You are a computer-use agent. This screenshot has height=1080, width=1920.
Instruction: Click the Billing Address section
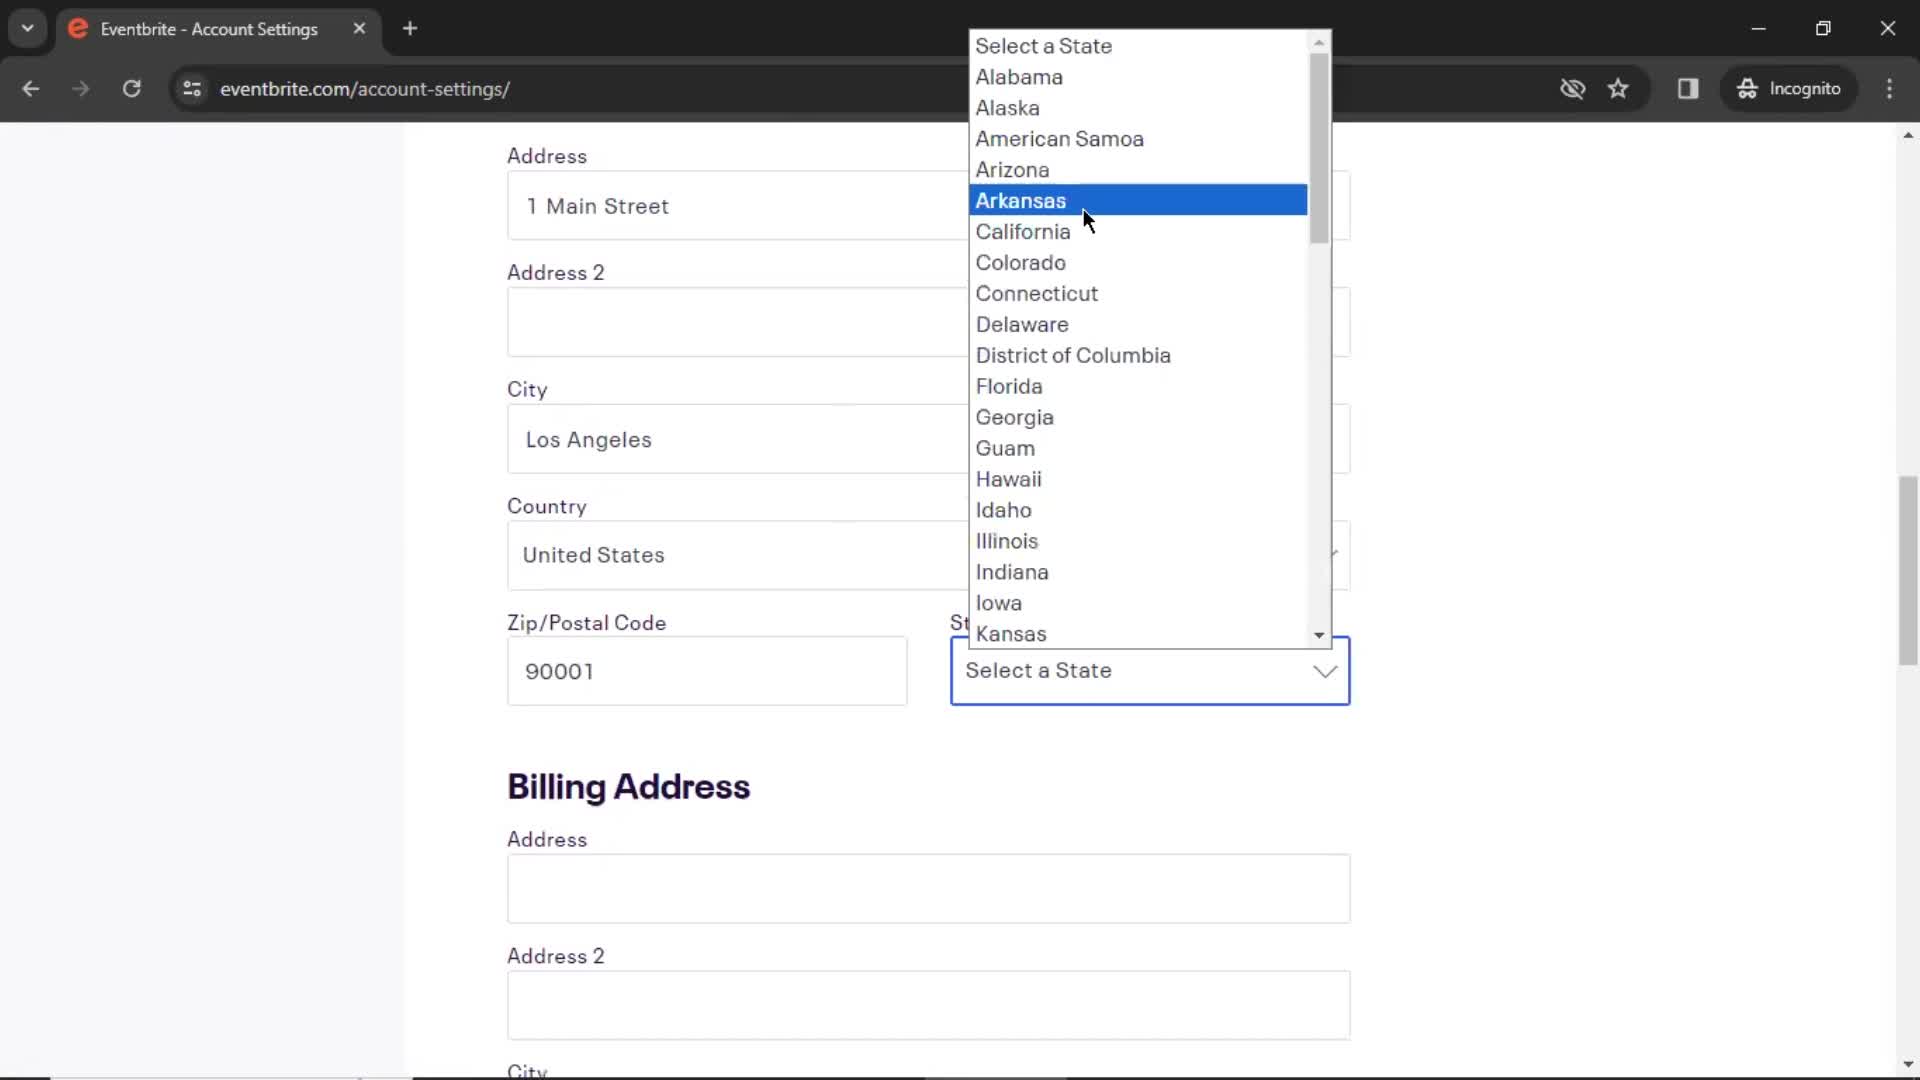point(630,787)
